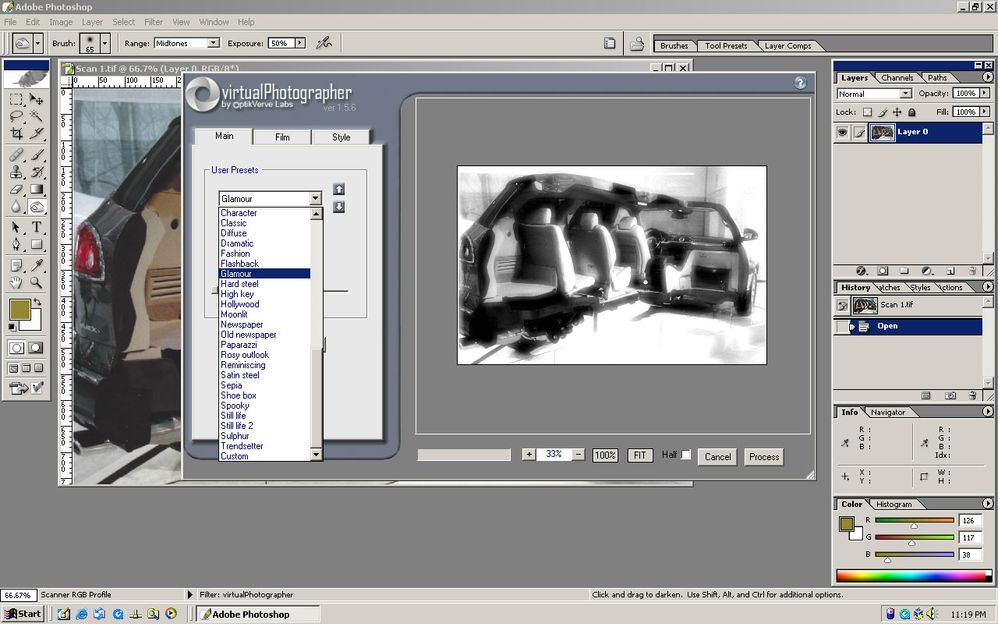This screenshot has height=624, width=998.
Task: Switch to Quick Mask mode
Action: [36, 348]
